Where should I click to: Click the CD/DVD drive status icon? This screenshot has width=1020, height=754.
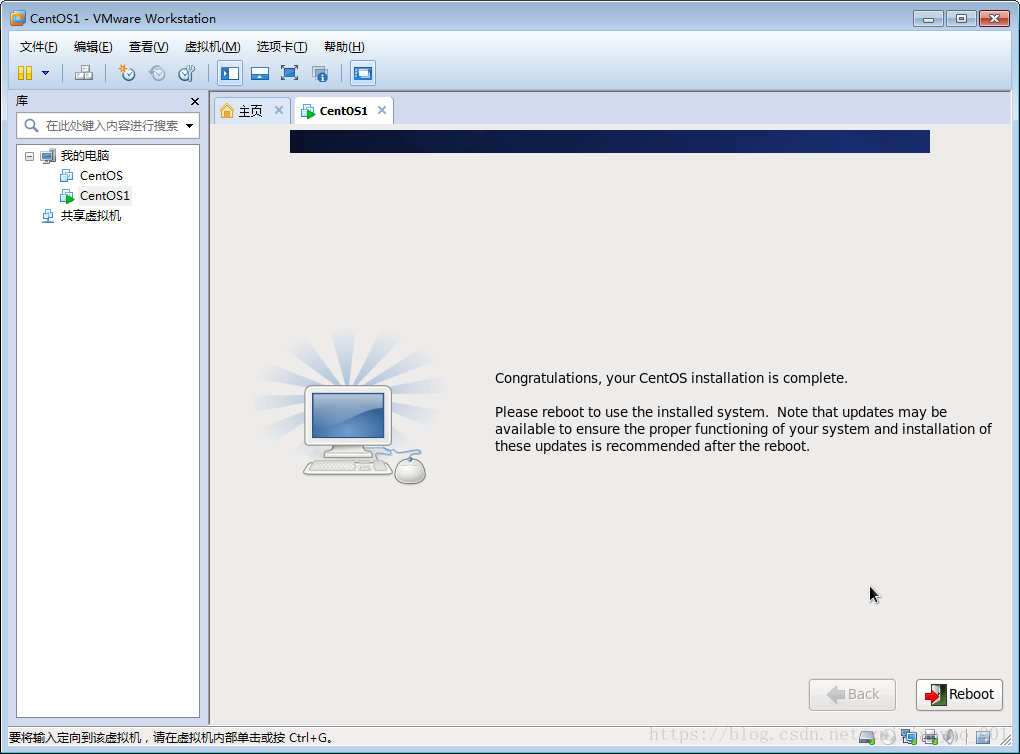pyautogui.click(x=888, y=737)
